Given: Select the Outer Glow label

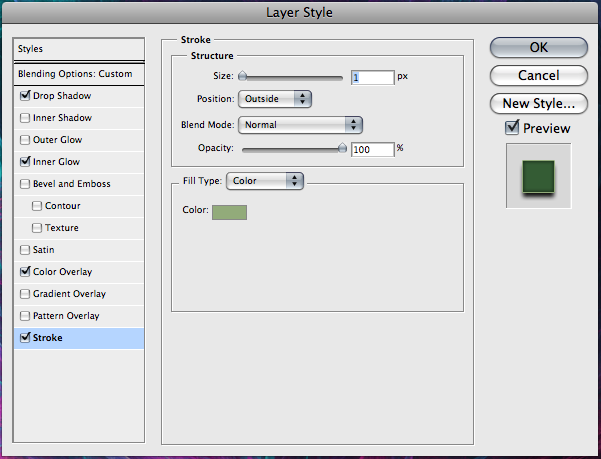Looking at the screenshot, I should coord(57,140).
